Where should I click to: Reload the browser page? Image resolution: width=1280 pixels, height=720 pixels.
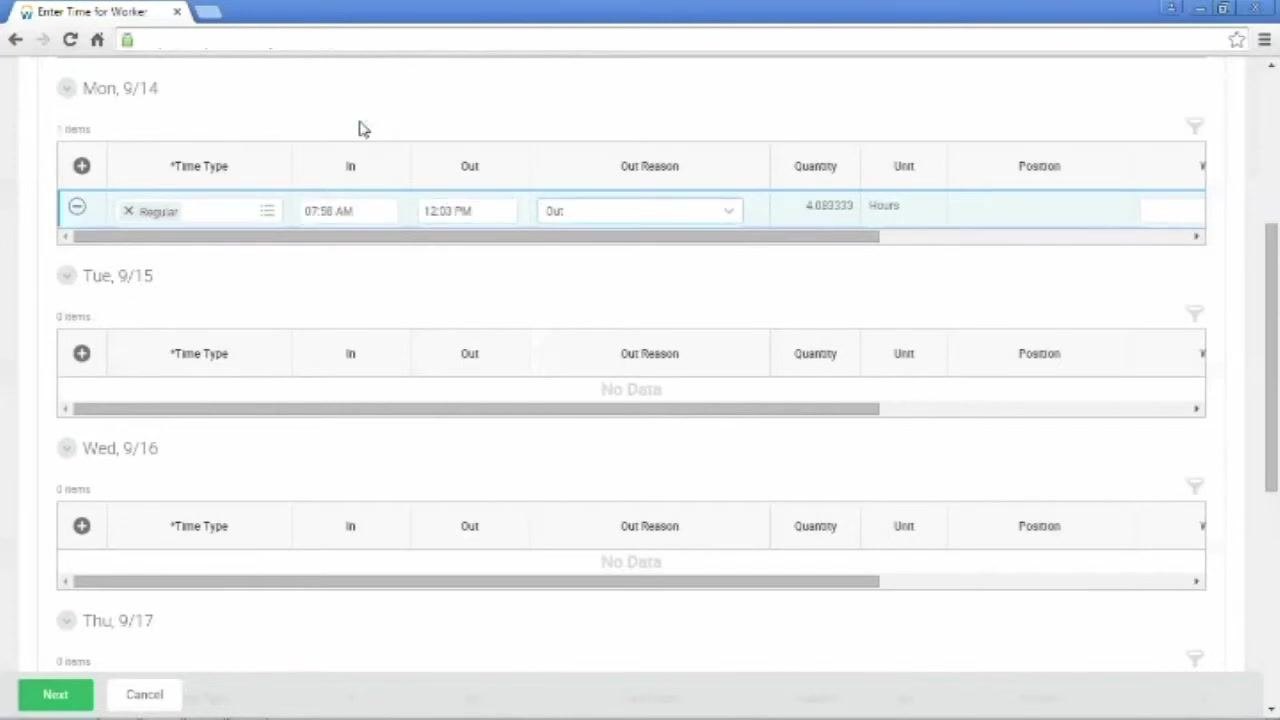coord(70,40)
